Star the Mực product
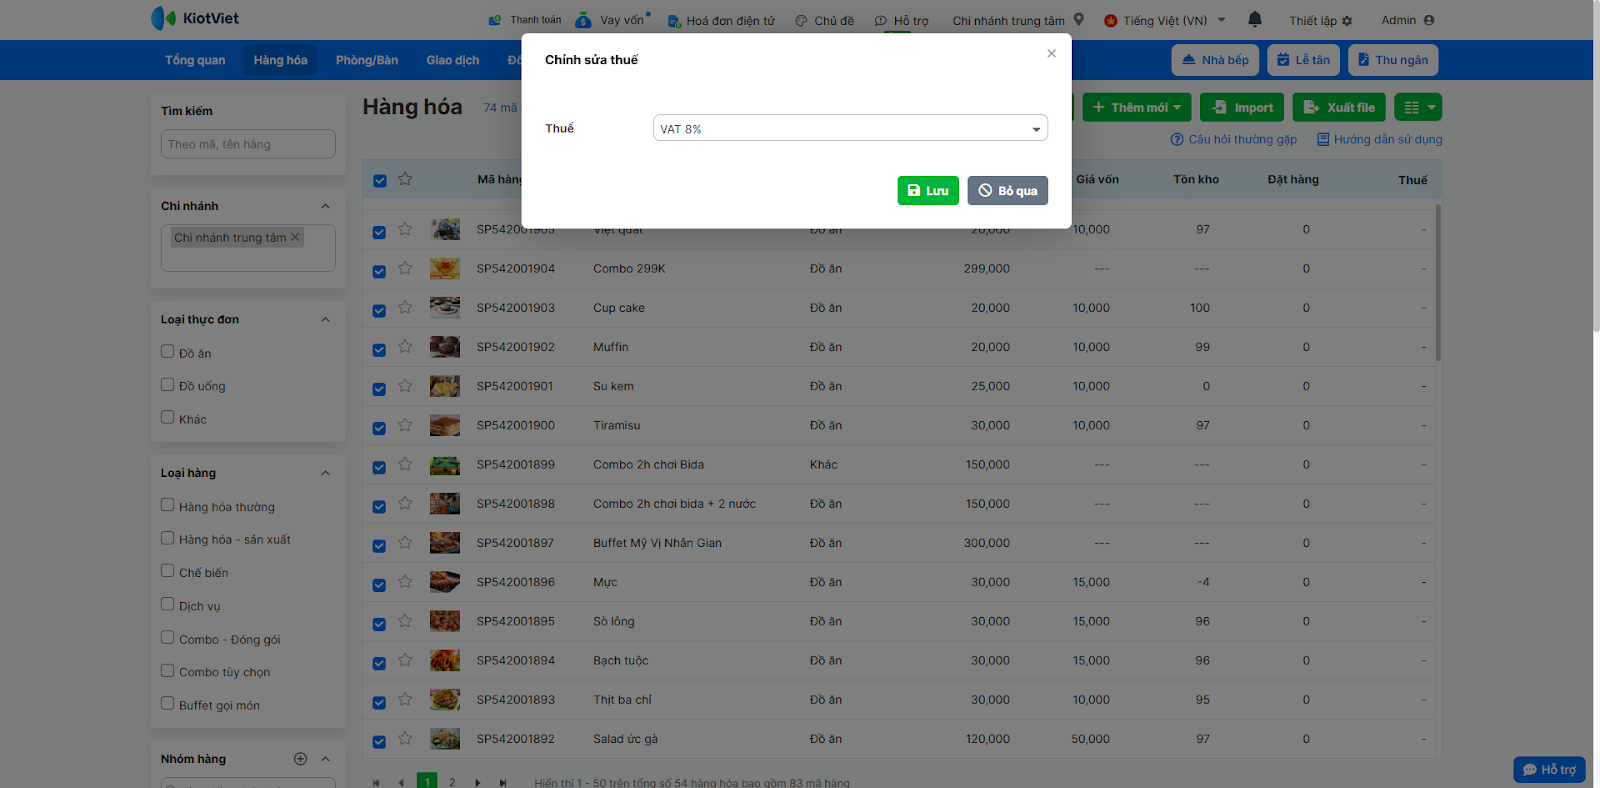1600x788 pixels. point(405,581)
